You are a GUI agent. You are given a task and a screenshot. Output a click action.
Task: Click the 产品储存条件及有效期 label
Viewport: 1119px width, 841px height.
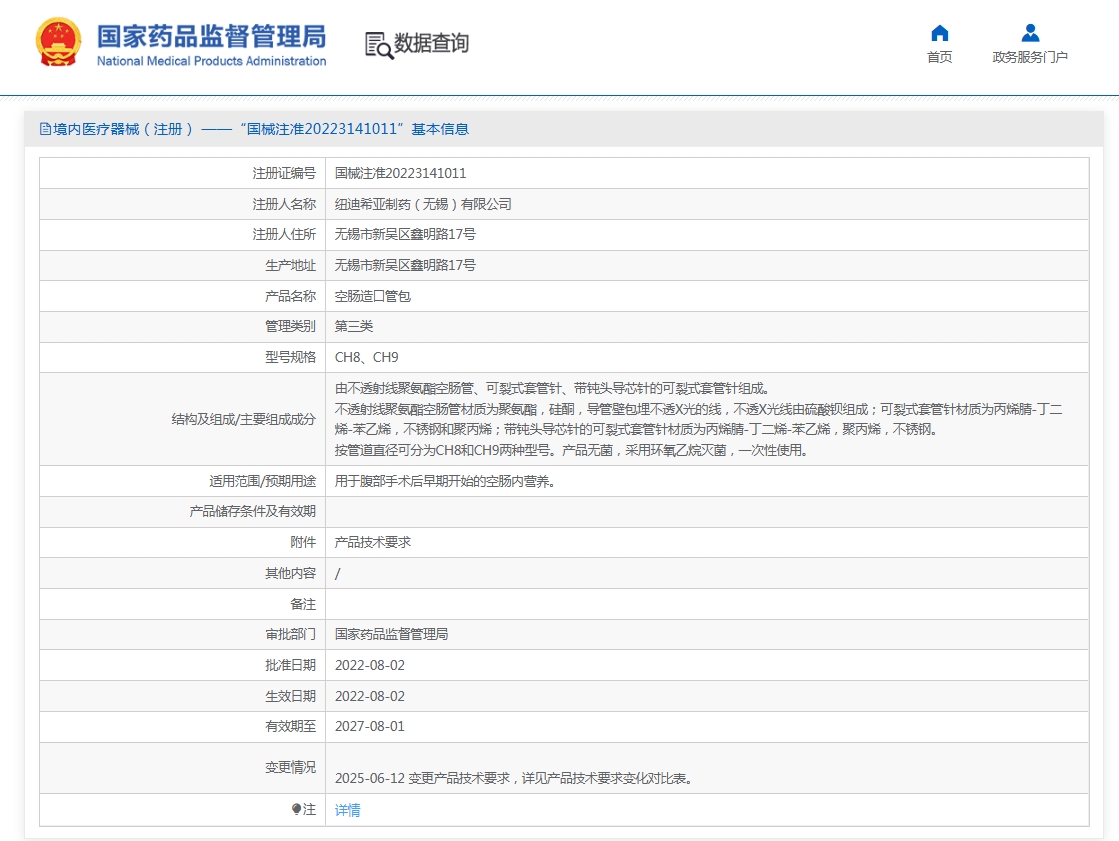(x=253, y=511)
